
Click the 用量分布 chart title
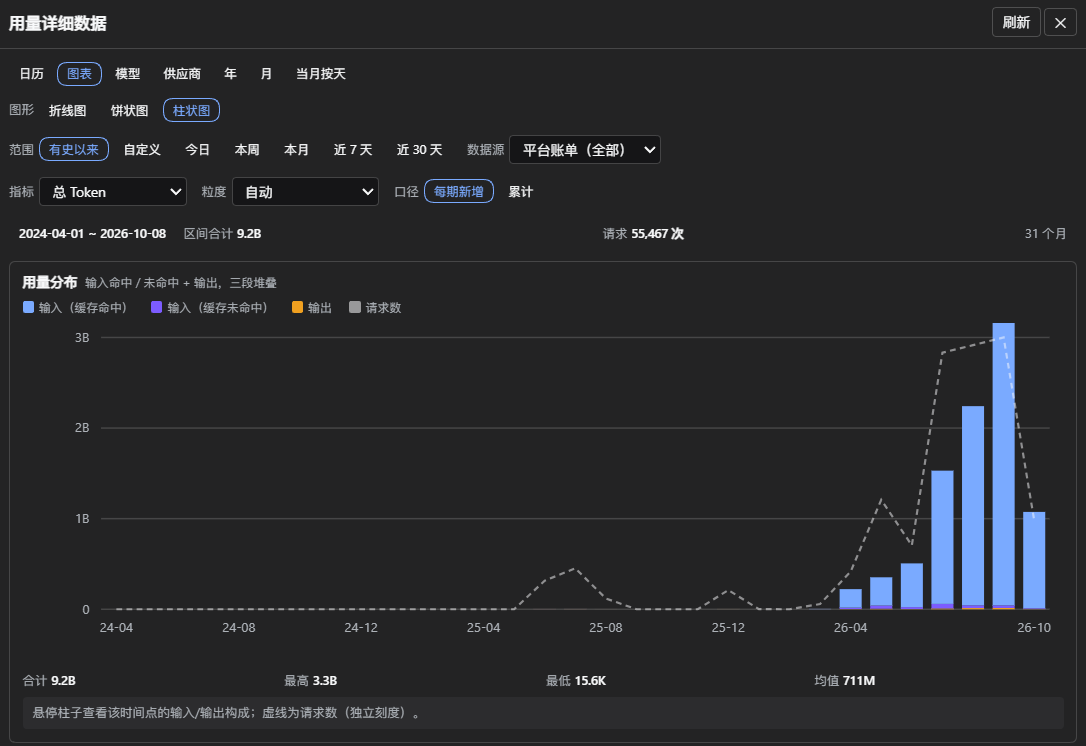click(x=49, y=282)
